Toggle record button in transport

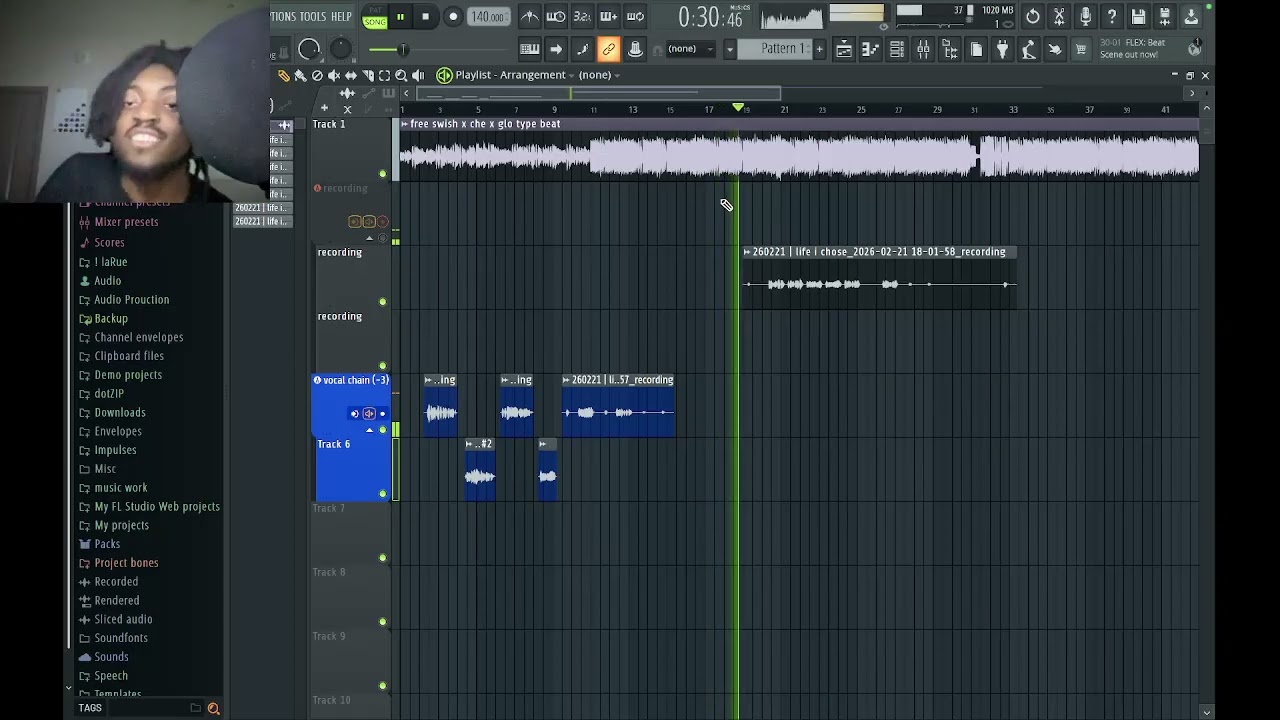pyautogui.click(x=453, y=16)
